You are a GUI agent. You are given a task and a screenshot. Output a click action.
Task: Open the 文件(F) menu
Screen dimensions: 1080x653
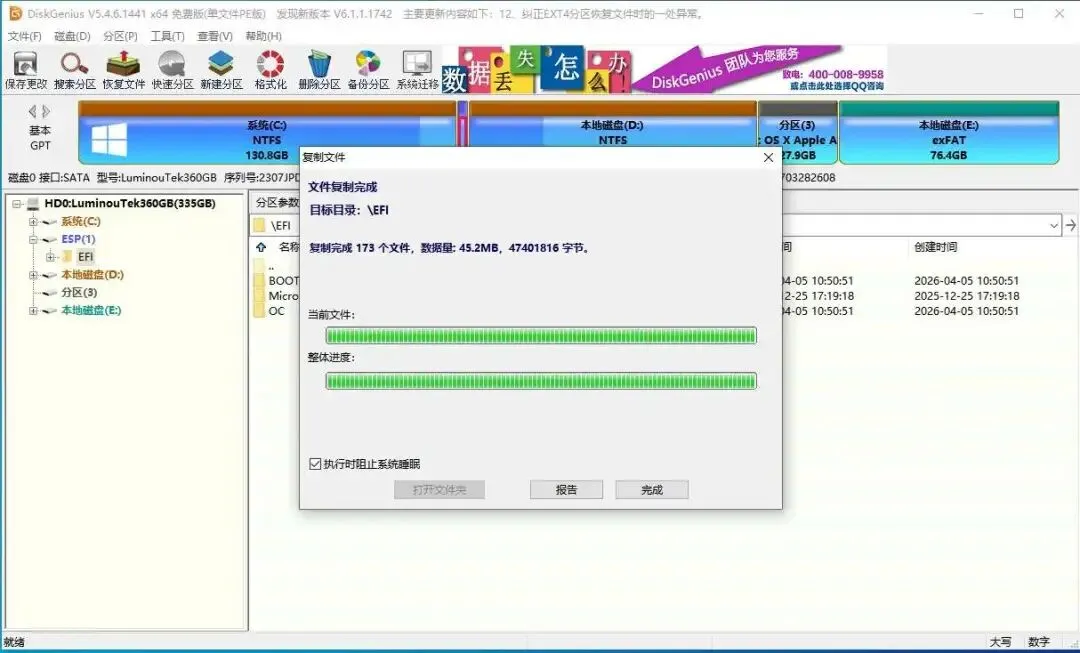click(x=24, y=36)
